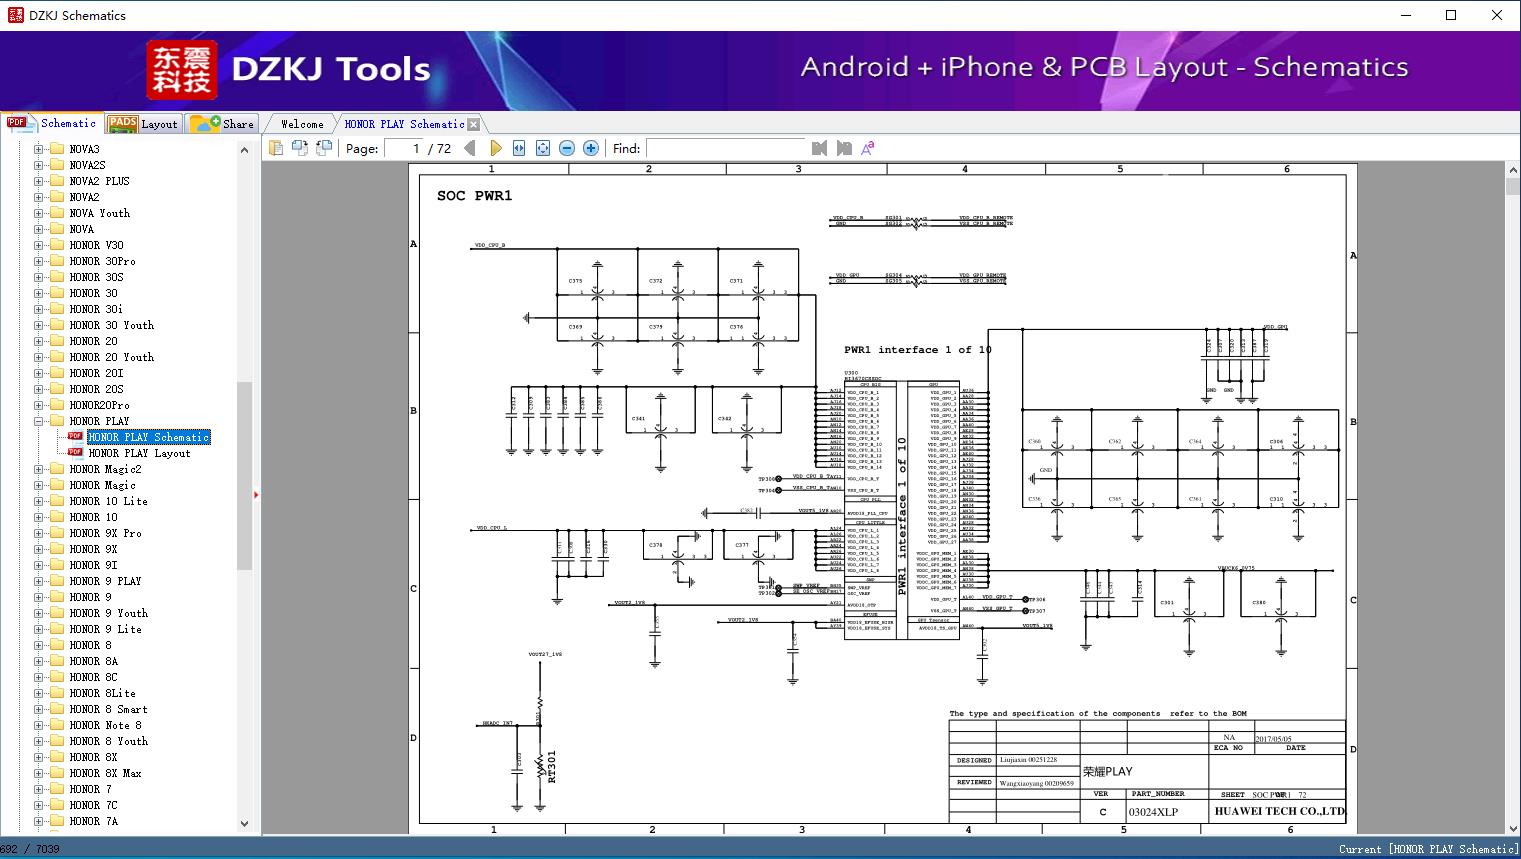Select the NOVA Youth folder
The image size is (1521, 859).
tap(99, 213)
